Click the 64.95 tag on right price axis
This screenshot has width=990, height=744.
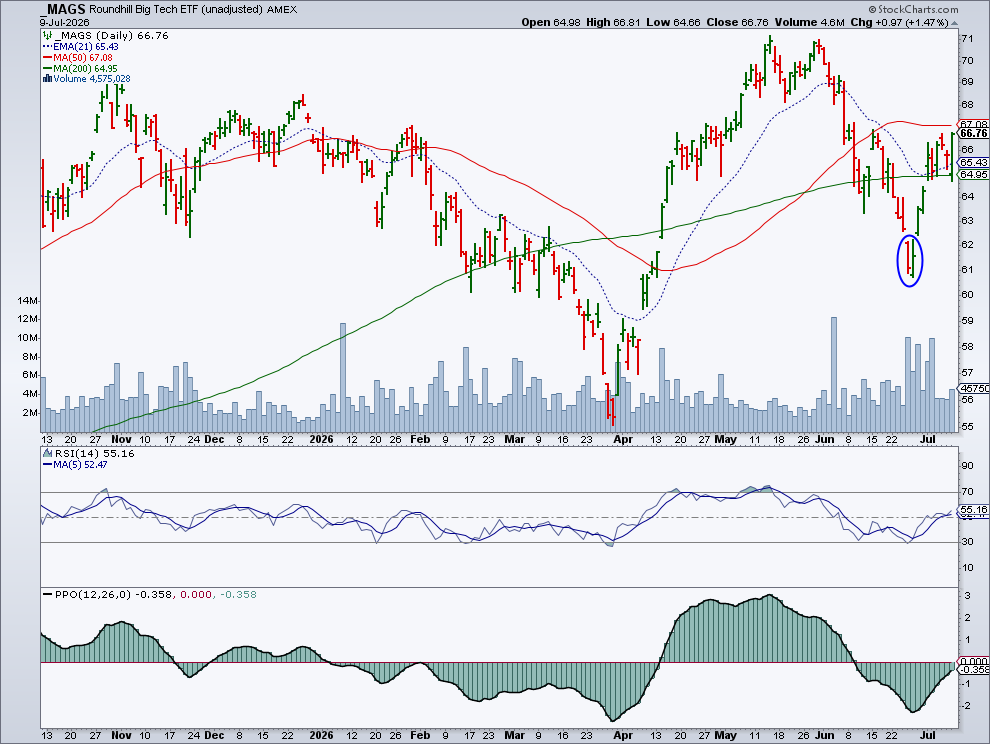[974, 174]
